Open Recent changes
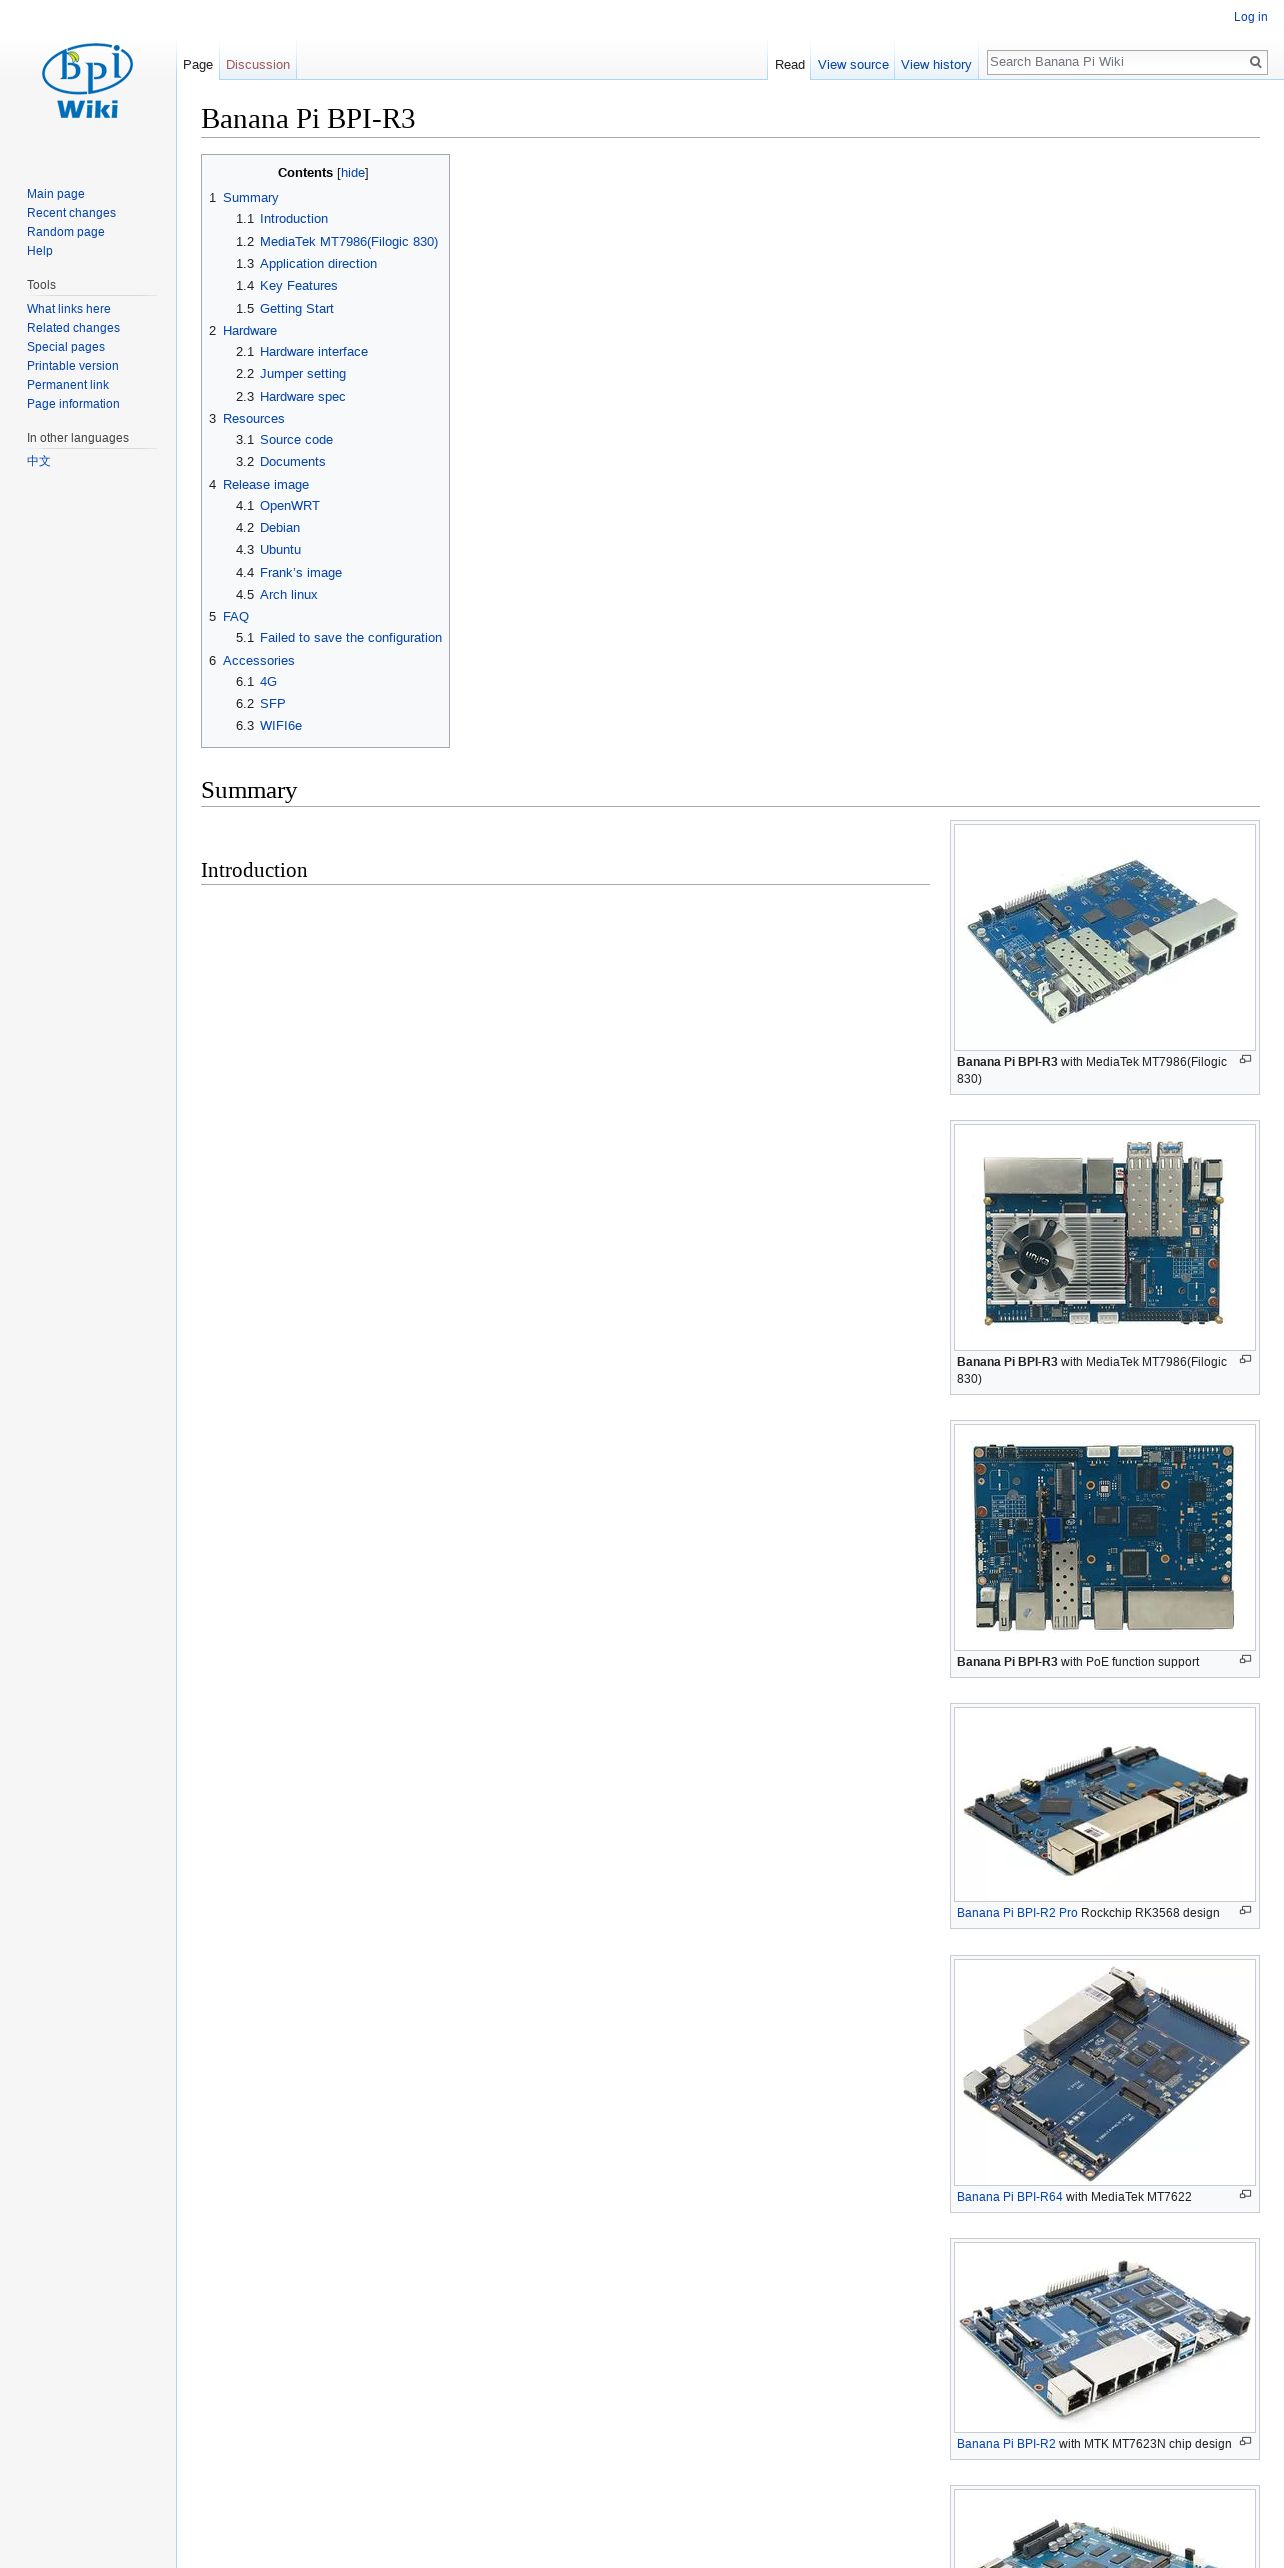 coord(71,213)
